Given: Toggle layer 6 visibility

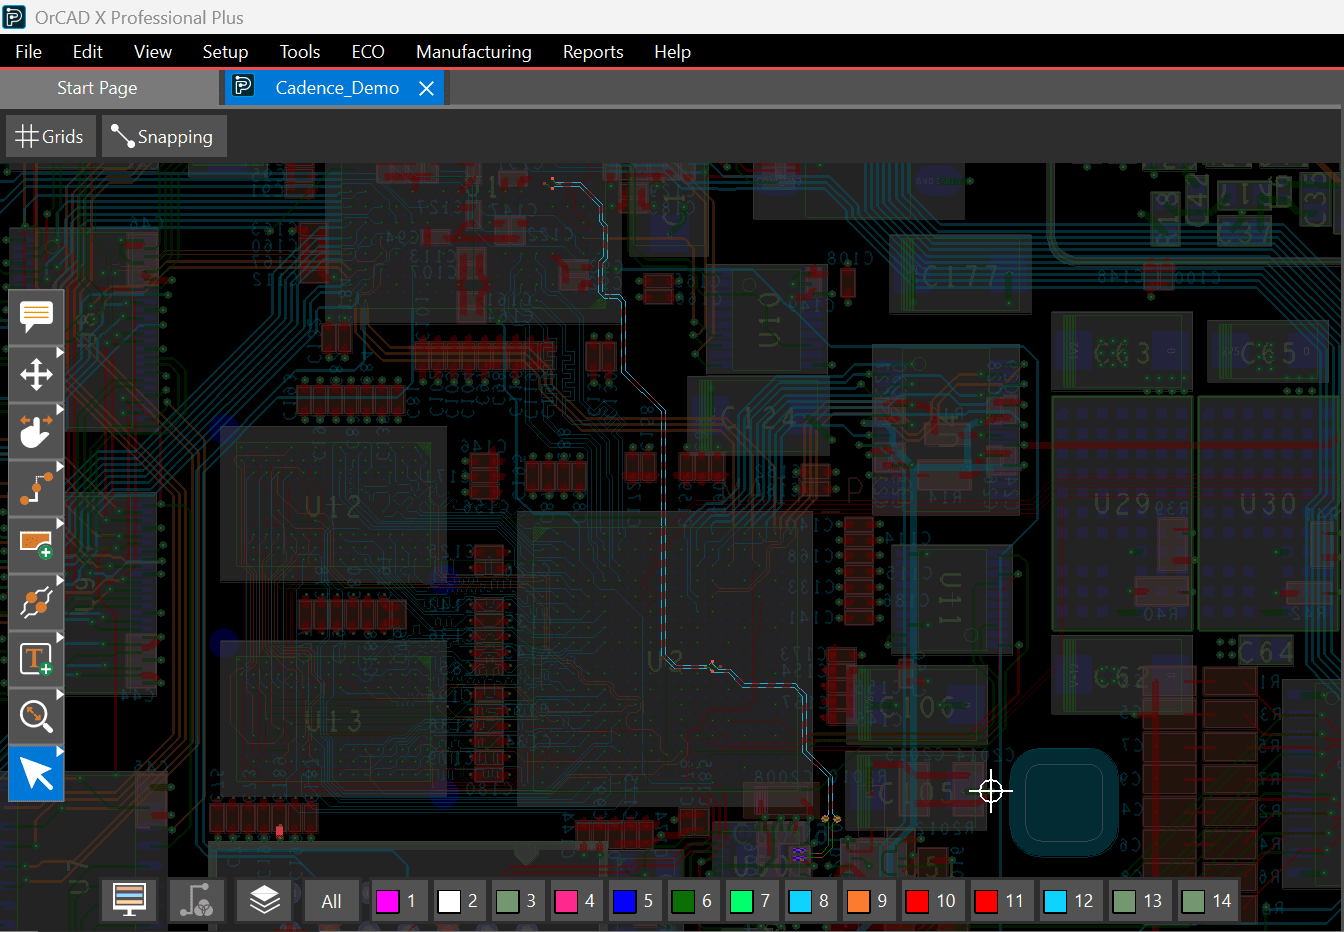Looking at the screenshot, I should 692,901.
